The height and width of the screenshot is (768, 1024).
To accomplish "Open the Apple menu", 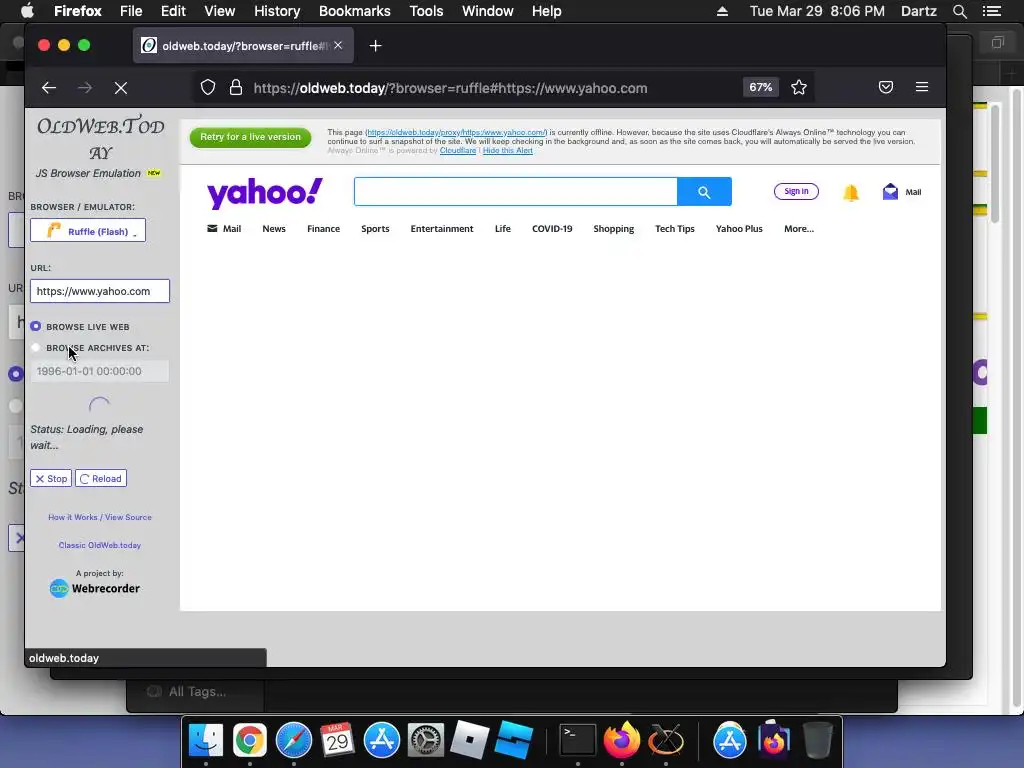I will (x=27, y=11).
